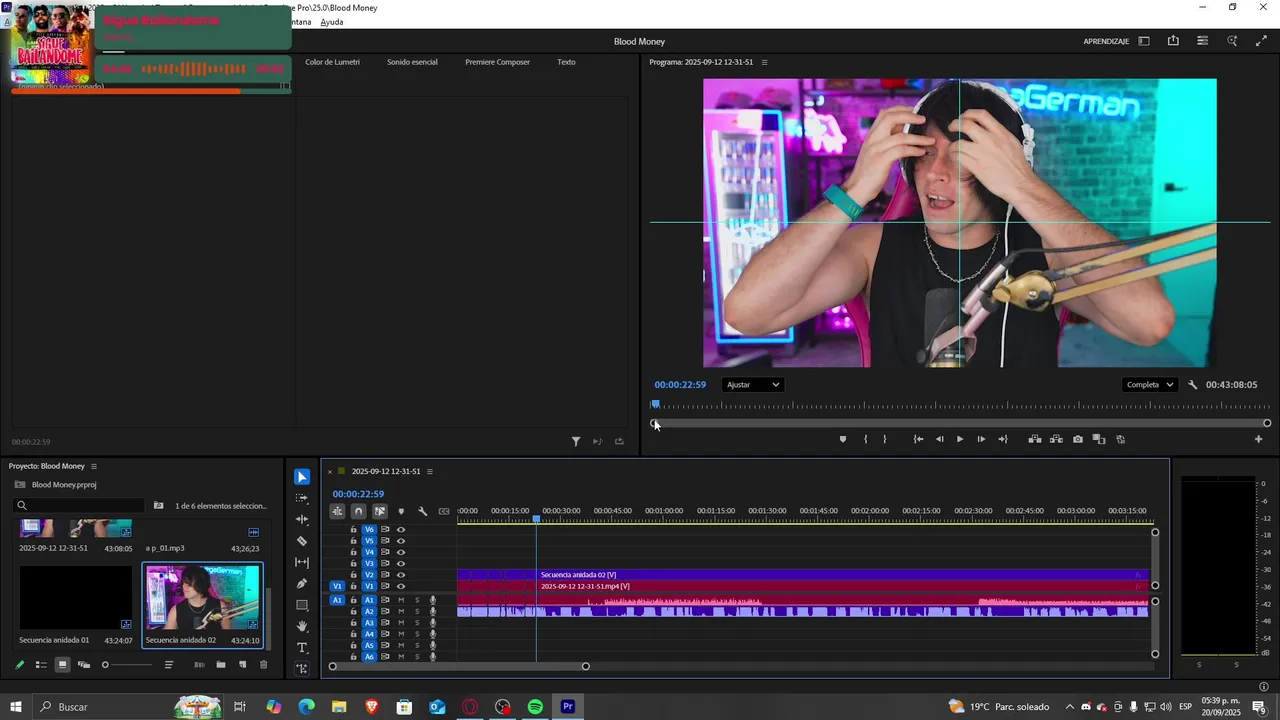Viewport: 1280px width, 720px height.
Task: Step back one frame
Action: point(939,439)
